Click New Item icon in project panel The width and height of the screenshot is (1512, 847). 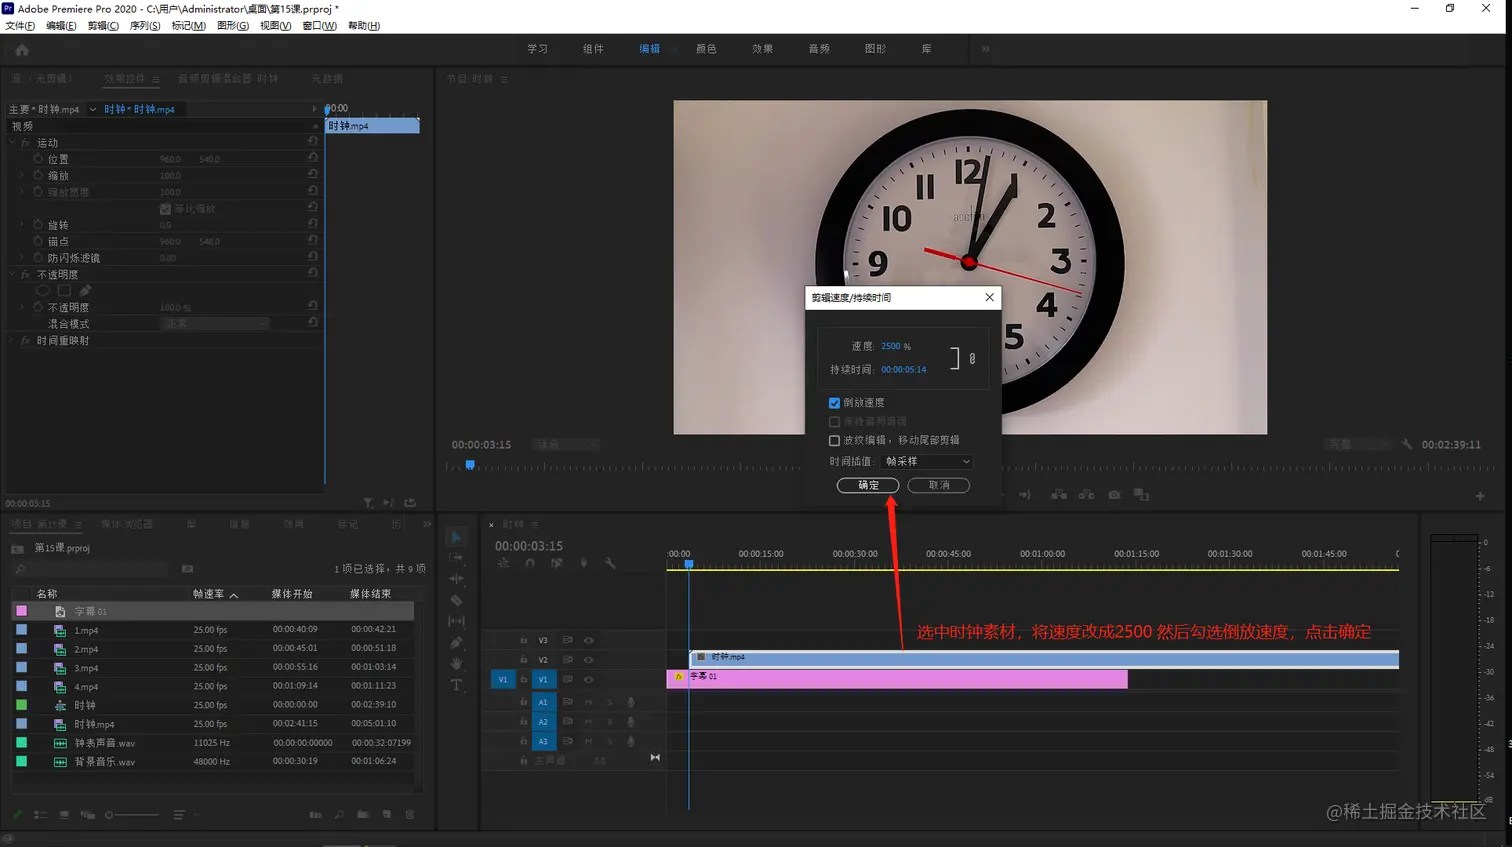[387, 815]
